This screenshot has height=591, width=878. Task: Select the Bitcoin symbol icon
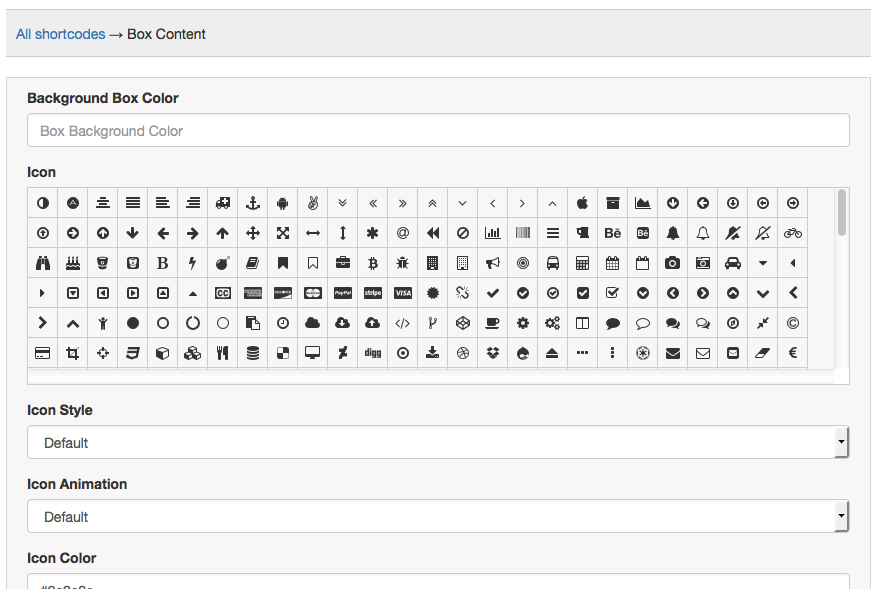[x=373, y=263]
